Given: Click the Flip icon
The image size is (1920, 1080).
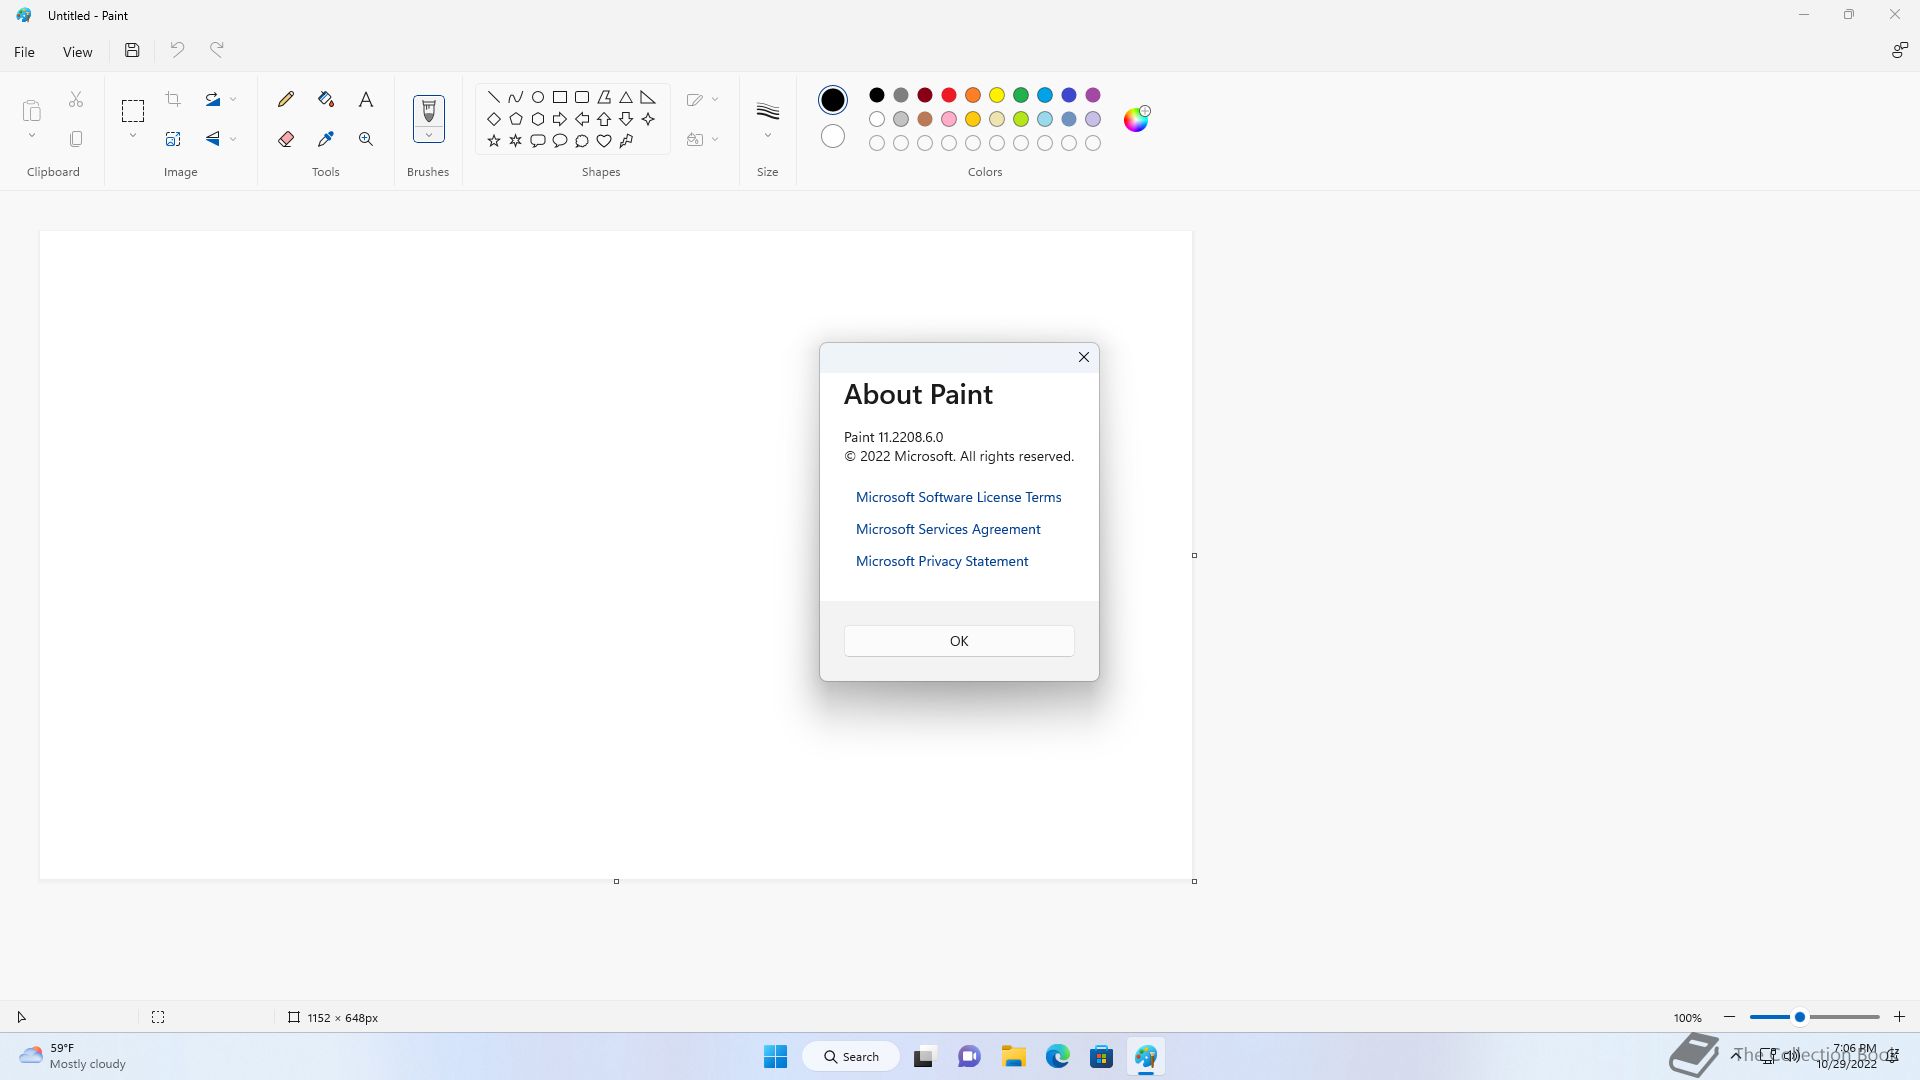Looking at the screenshot, I should (x=213, y=139).
